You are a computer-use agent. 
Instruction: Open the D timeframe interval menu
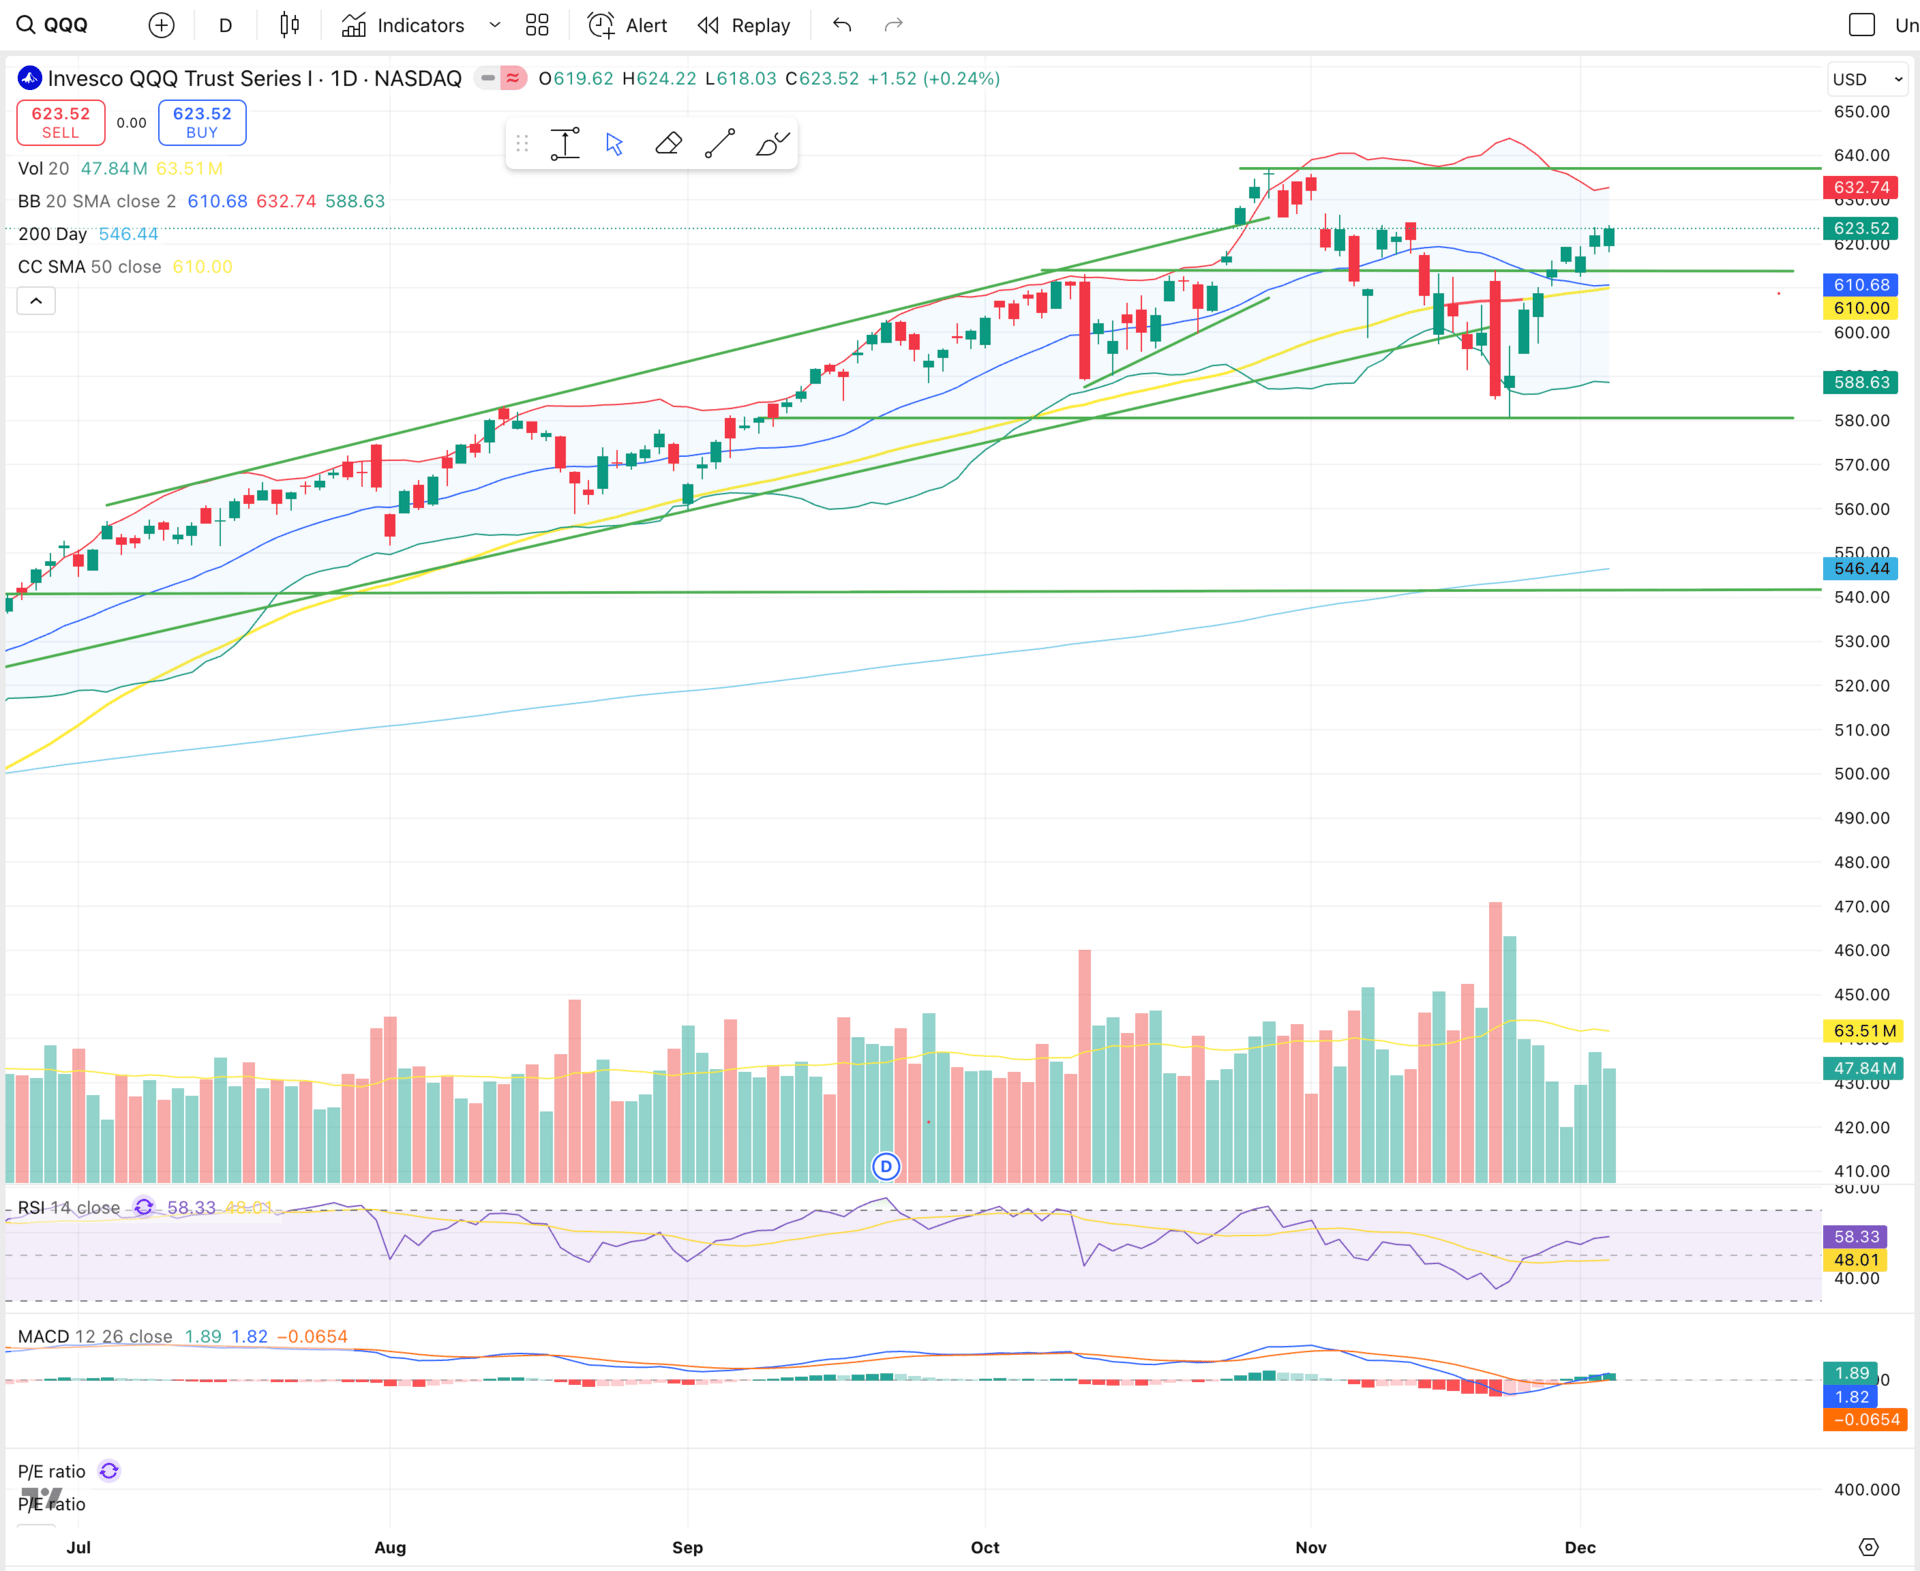click(x=225, y=25)
